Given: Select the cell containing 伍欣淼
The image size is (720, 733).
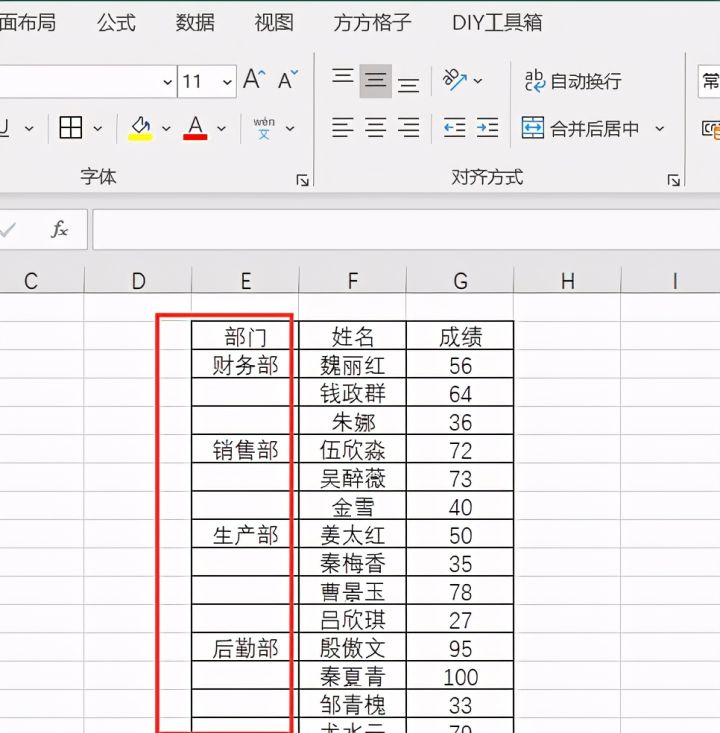Looking at the screenshot, I should [x=353, y=449].
